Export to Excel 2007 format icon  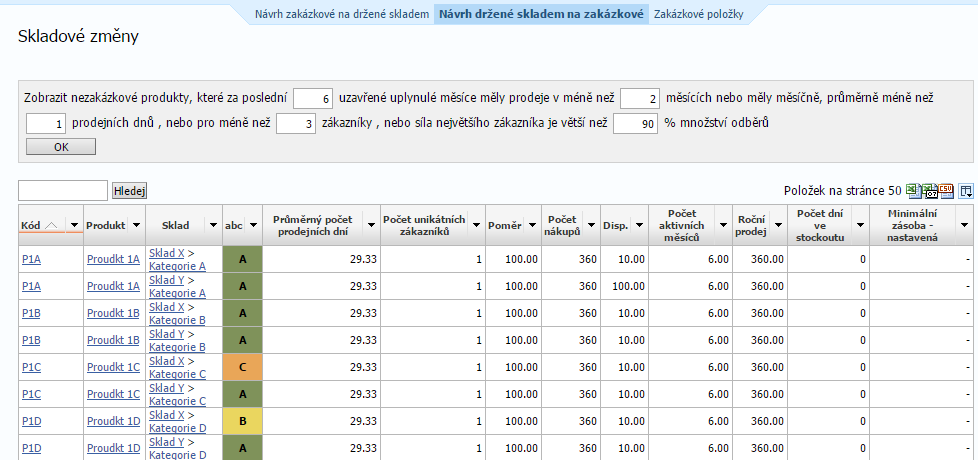(x=929, y=190)
